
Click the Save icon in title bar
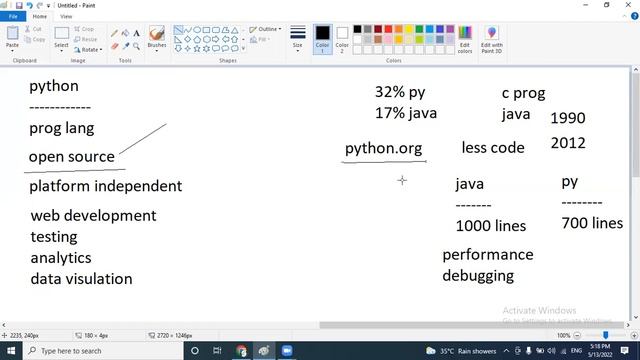click(19, 5)
